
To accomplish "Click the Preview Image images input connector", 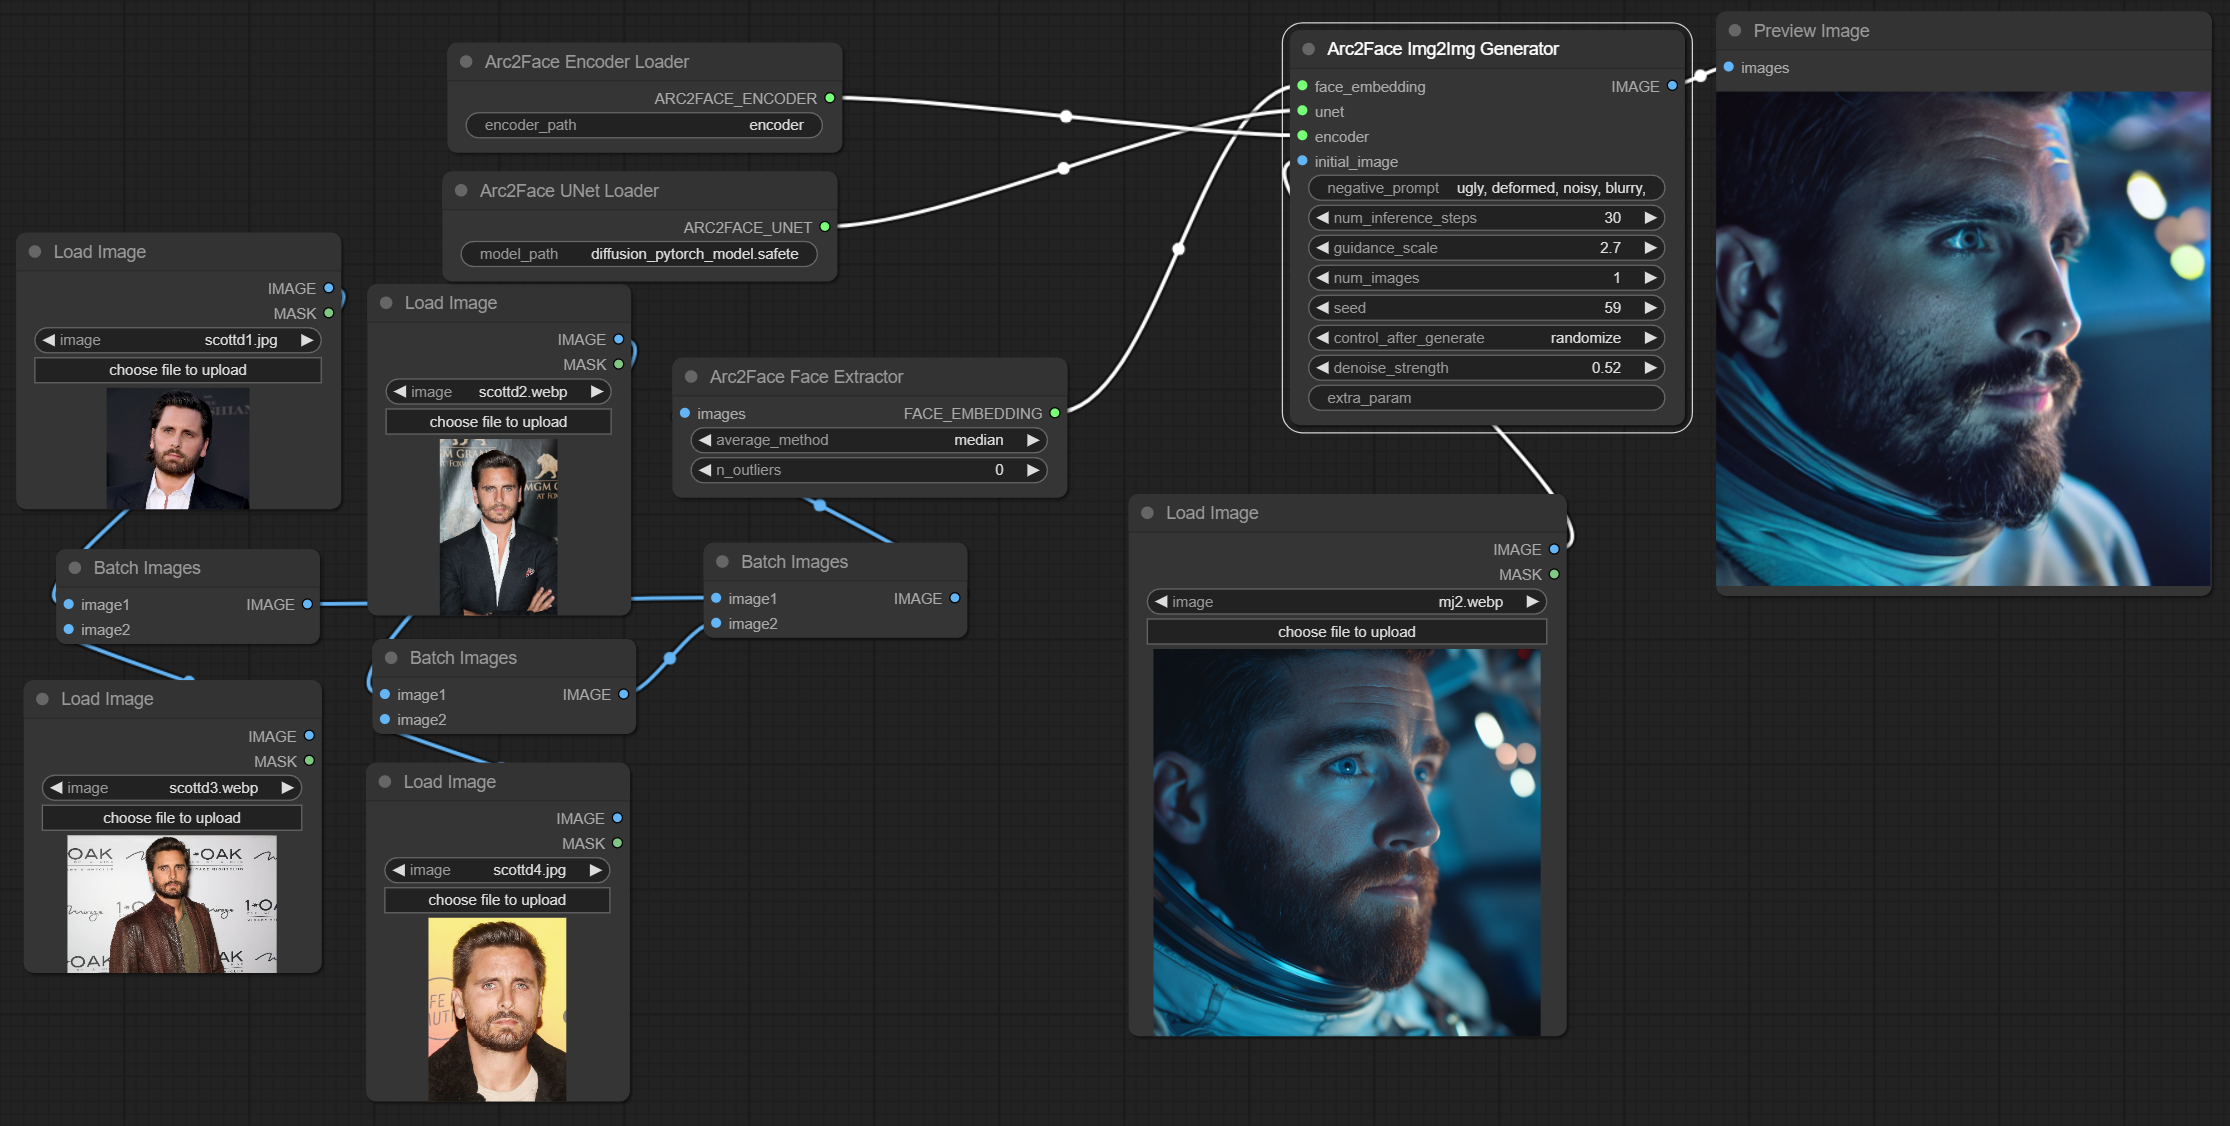I will click(1729, 67).
